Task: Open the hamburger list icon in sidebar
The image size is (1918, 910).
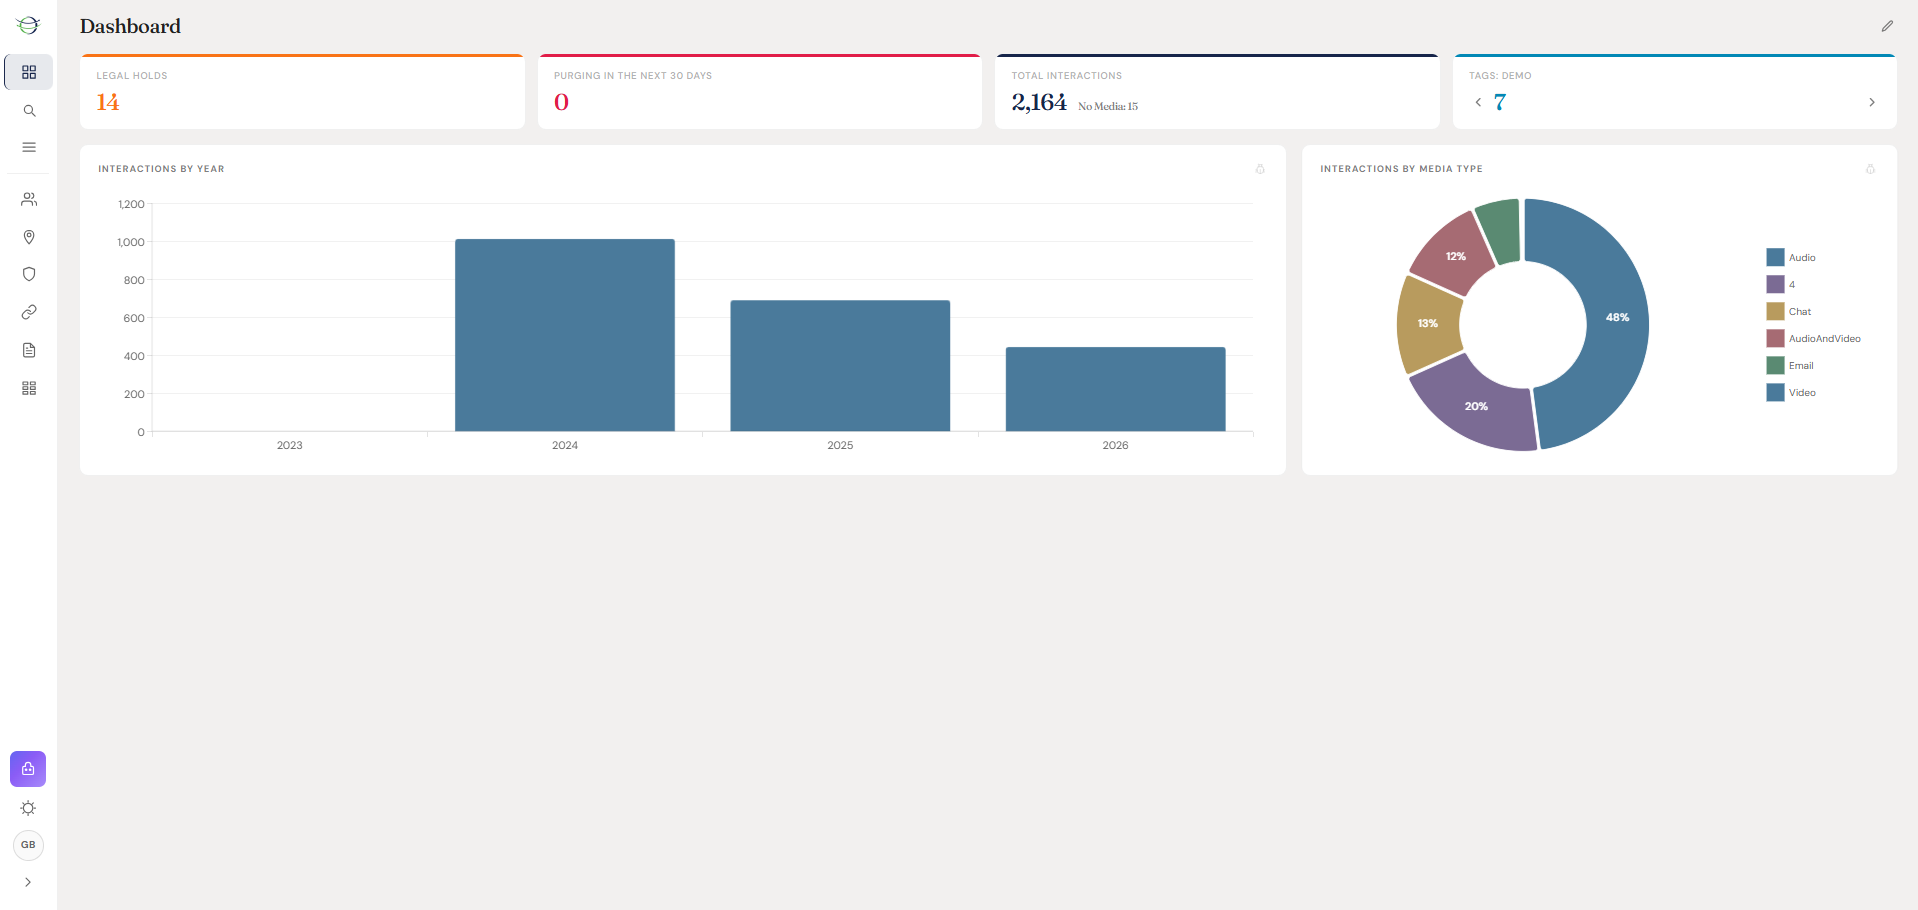Action: pyautogui.click(x=29, y=147)
